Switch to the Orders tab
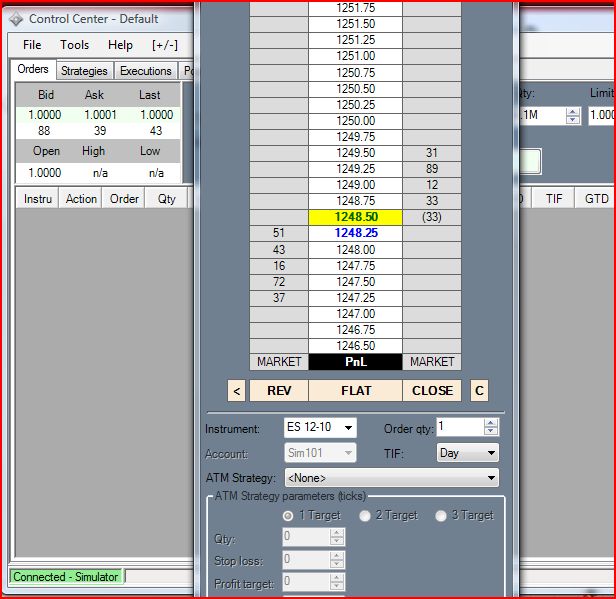Screen dimensions: 616x599 [33, 69]
